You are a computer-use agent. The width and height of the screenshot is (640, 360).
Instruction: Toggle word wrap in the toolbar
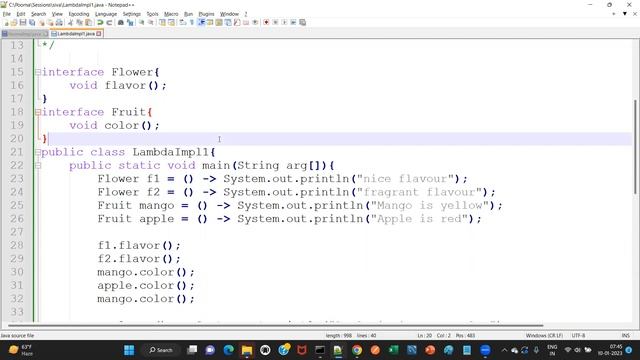pyautogui.click(x=182, y=22)
